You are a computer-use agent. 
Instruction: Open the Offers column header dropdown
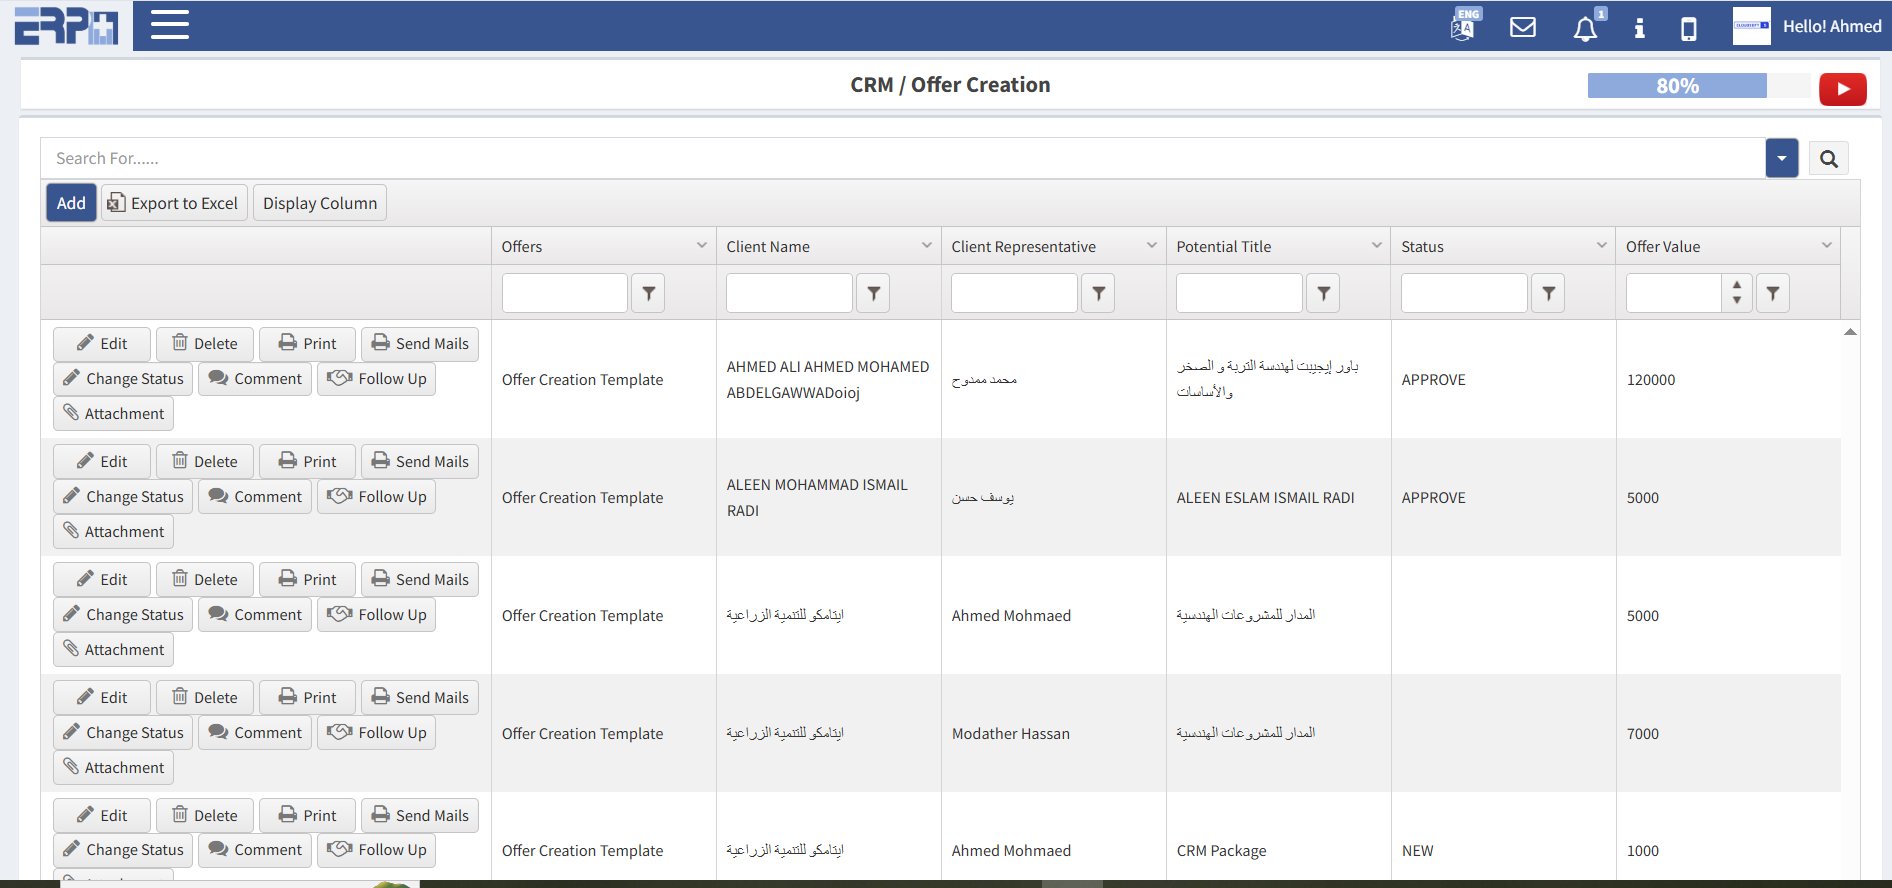[701, 246]
